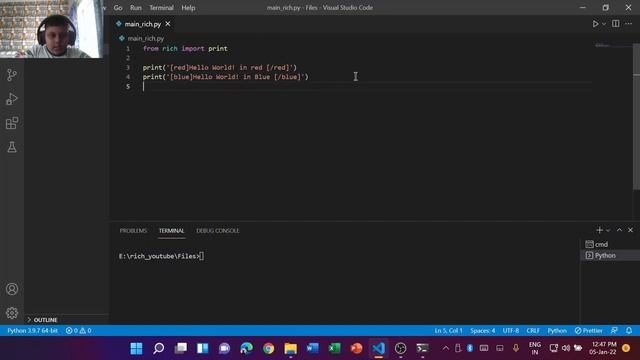The width and height of the screenshot is (640, 360).
Task: Switch to the Debug Console tab
Action: pos(218,231)
